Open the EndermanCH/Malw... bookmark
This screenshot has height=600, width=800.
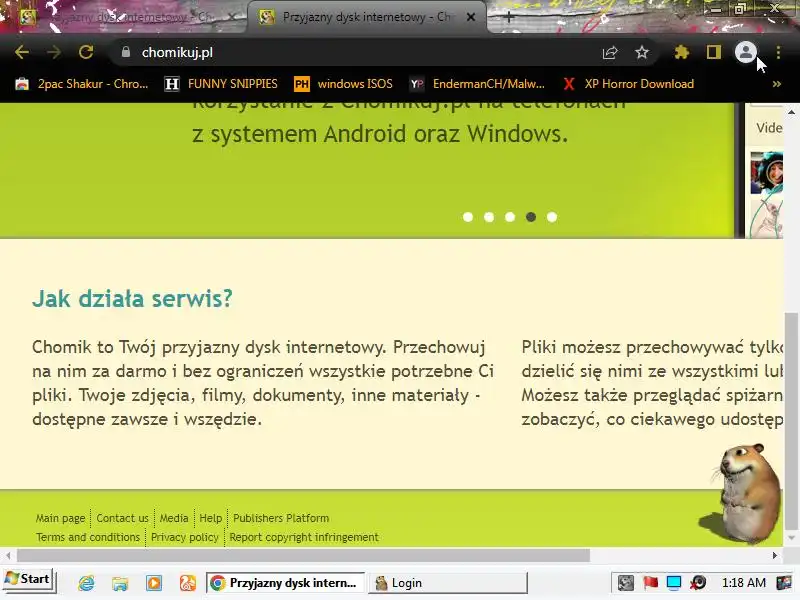pyautogui.click(x=477, y=84)
